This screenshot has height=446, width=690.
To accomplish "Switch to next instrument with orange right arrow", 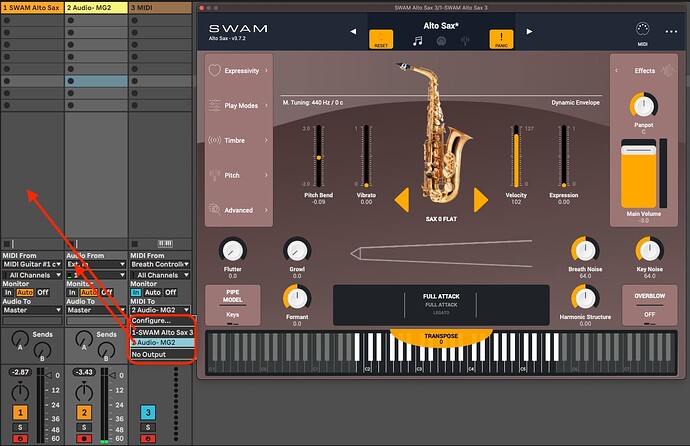I will (x=481, y=200).
